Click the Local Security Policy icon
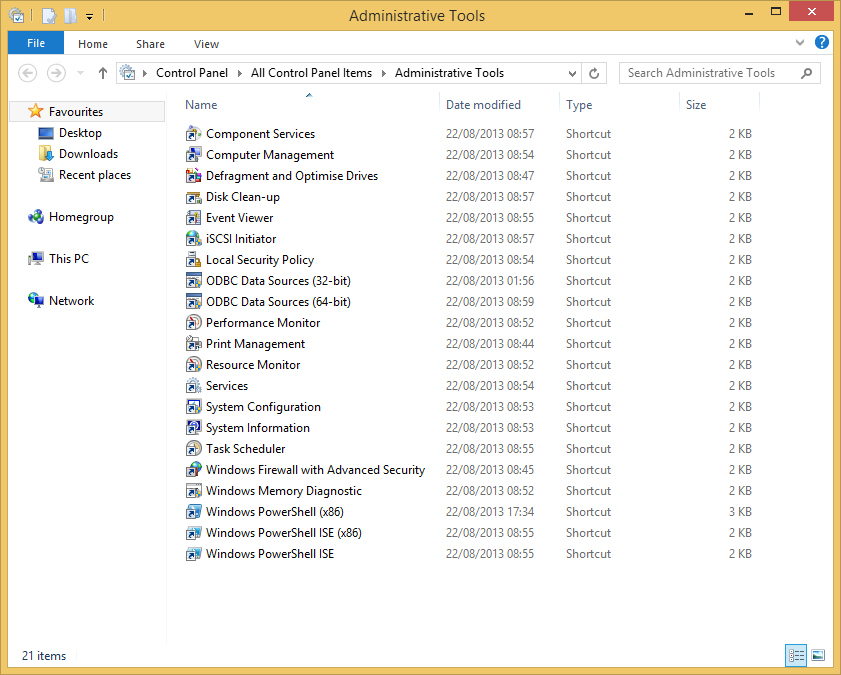Screen dimensions: 841x675 [193, 259]
